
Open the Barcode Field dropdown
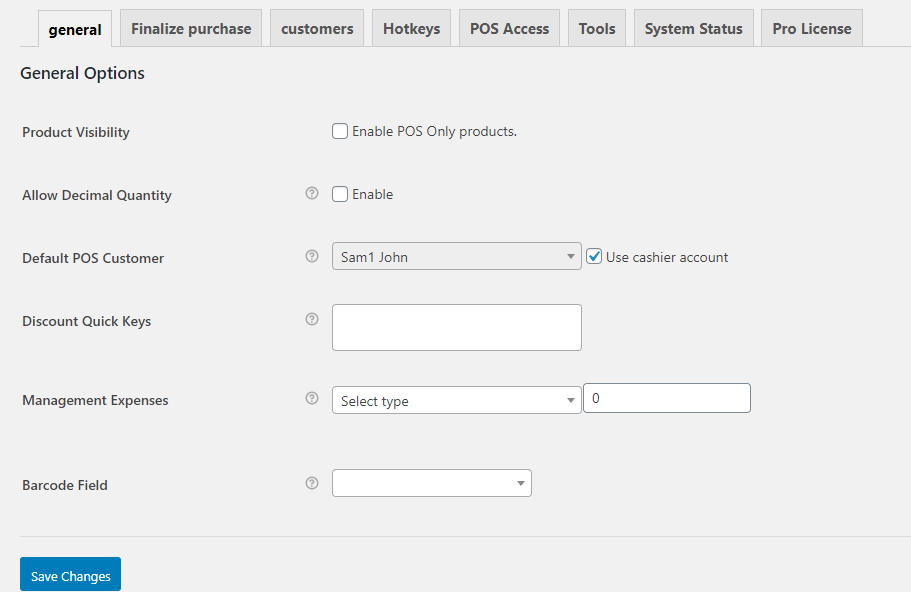[x=431, y=482]
